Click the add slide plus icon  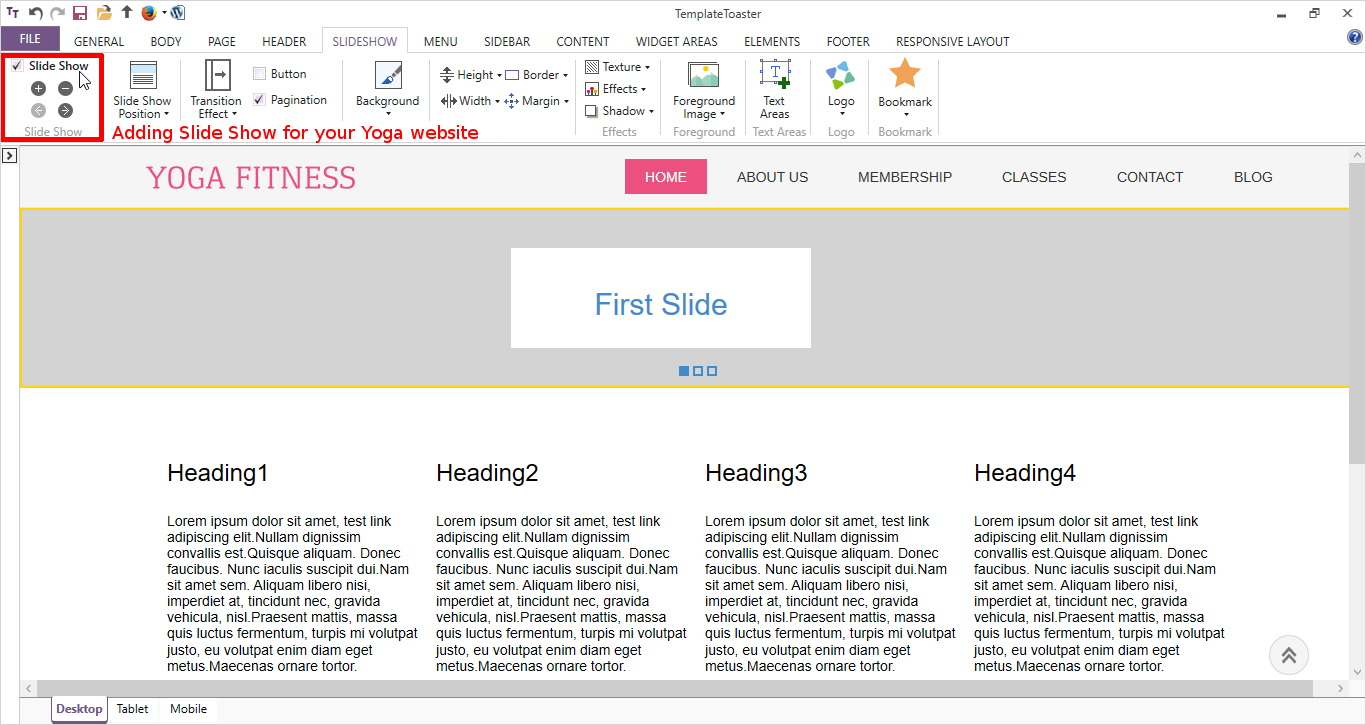[x=39, y=89]
